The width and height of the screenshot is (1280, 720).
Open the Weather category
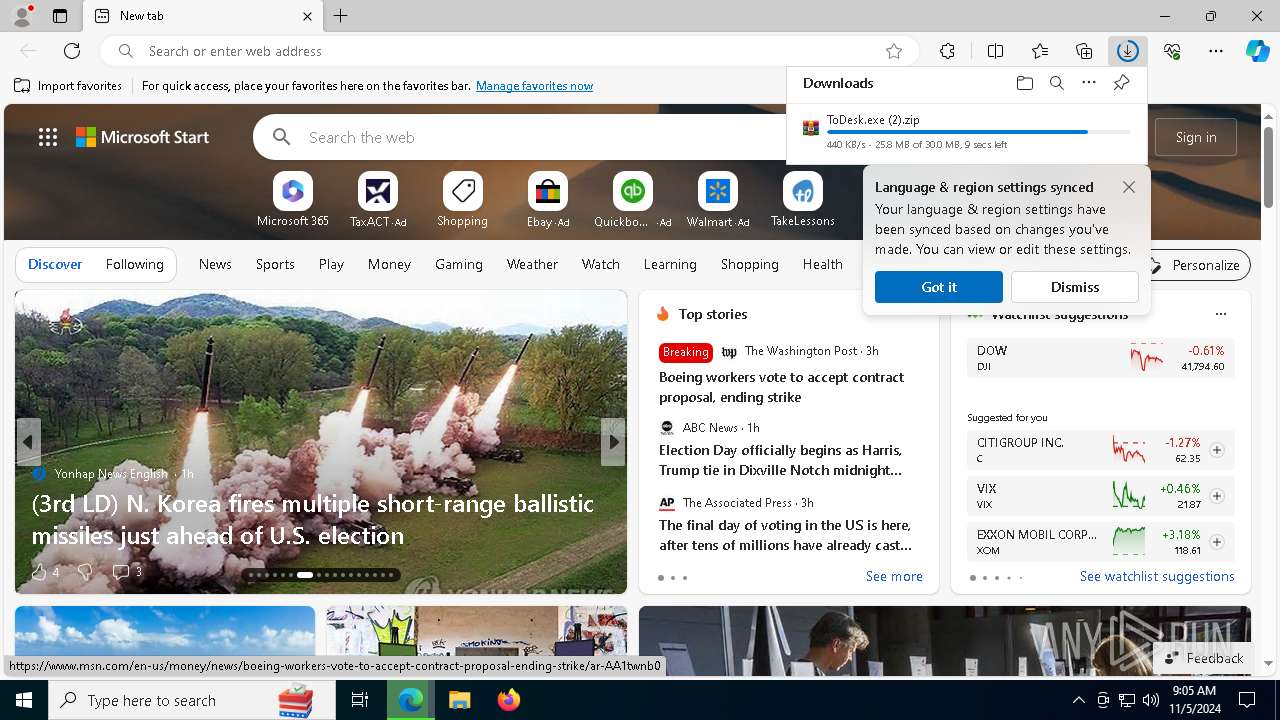pos(532,264)
